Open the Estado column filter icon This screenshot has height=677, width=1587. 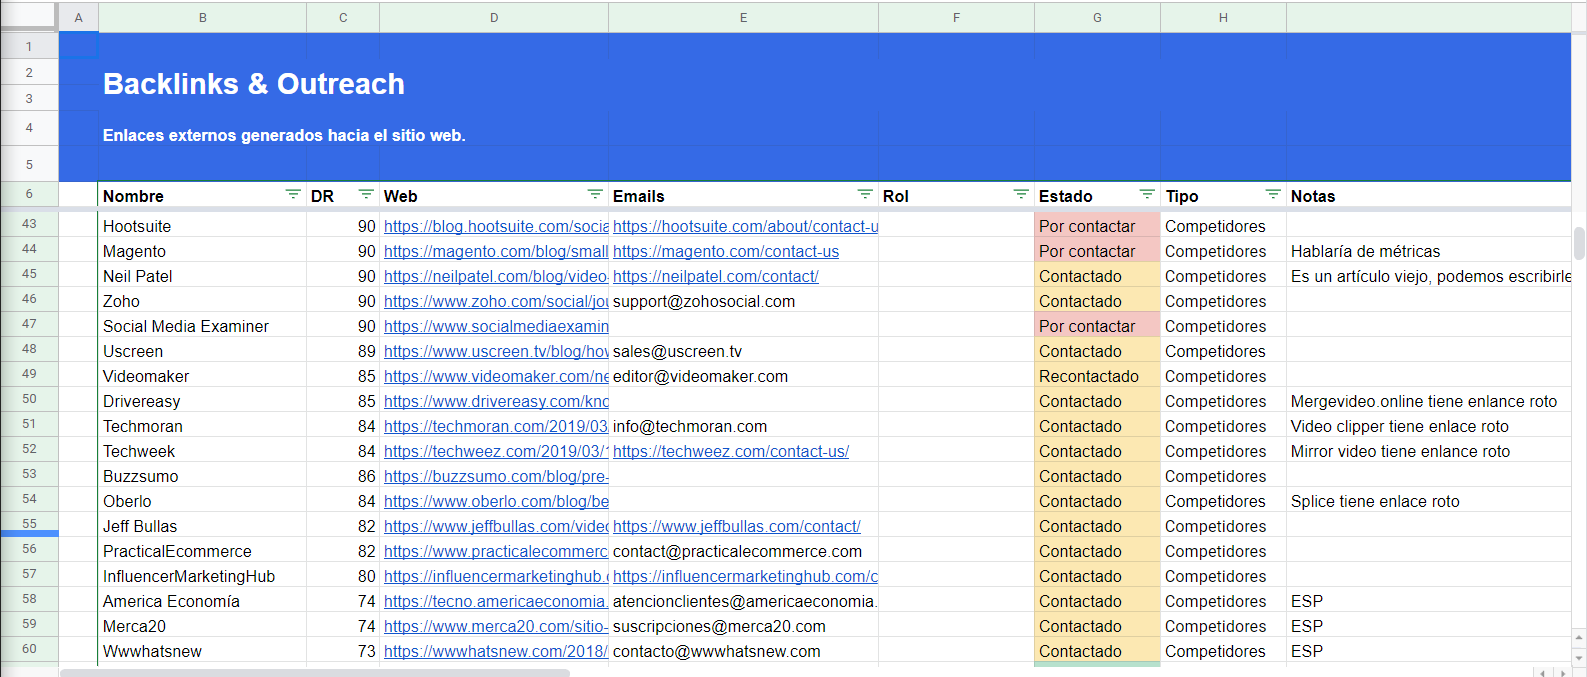coord(1147,194)
